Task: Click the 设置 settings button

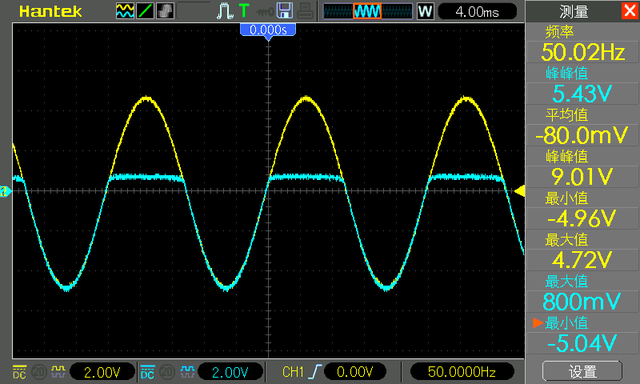Action: pos(582,372)
